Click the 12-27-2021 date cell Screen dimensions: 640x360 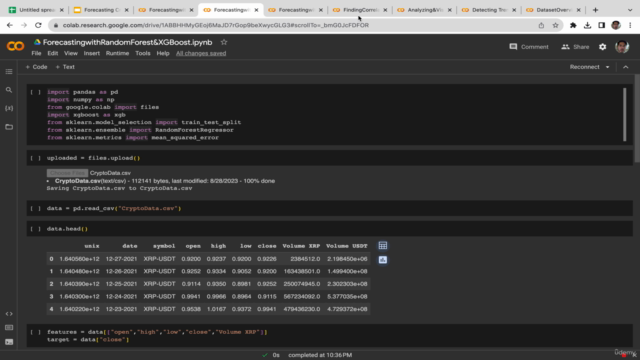point(121,259)
